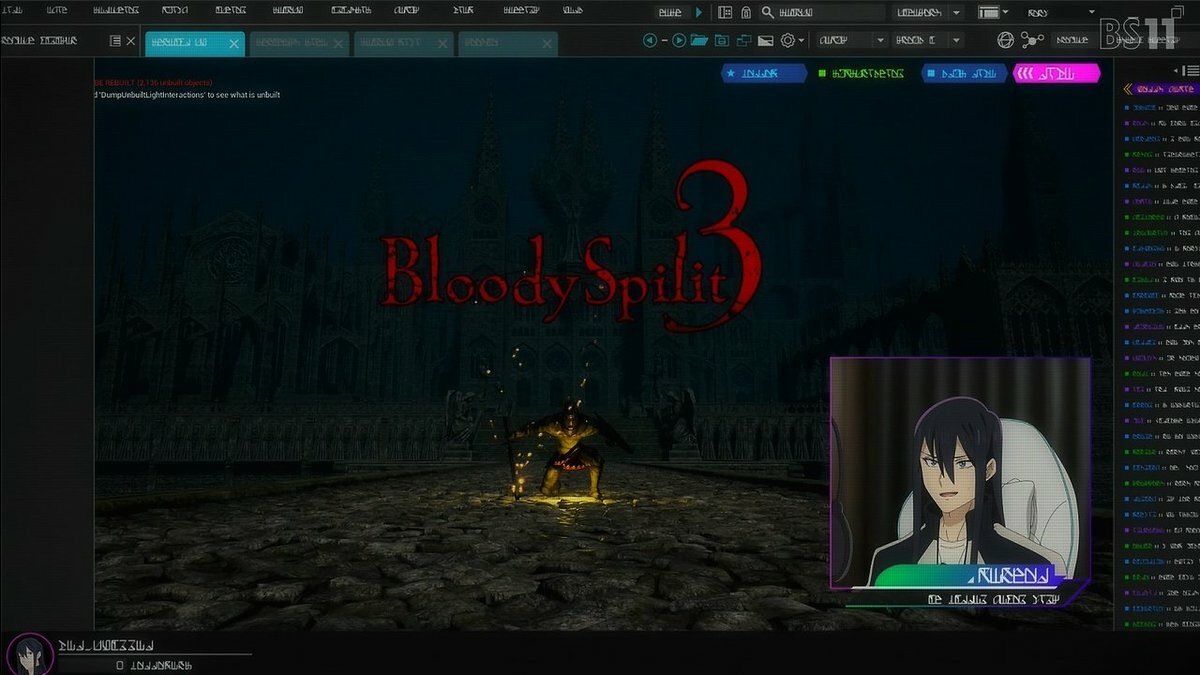This screenshot has width=1200, height=675.
Task: Click the node graph icon beside the globe
Action: pos(1032,41)
